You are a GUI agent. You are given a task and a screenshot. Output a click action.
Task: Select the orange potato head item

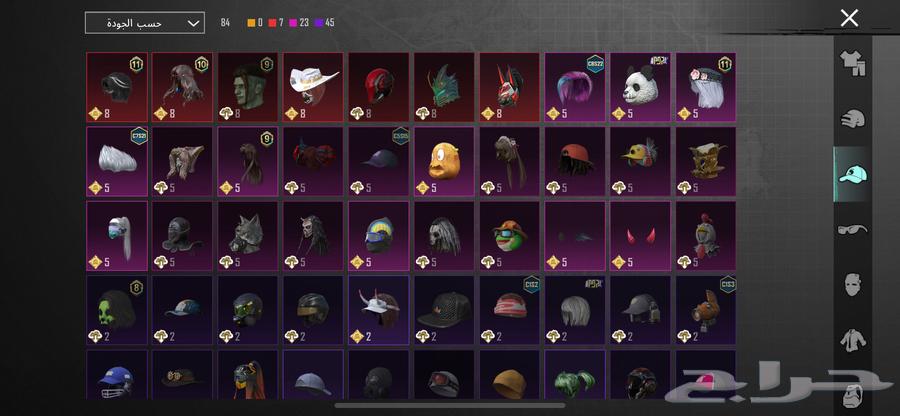(444, 161)
